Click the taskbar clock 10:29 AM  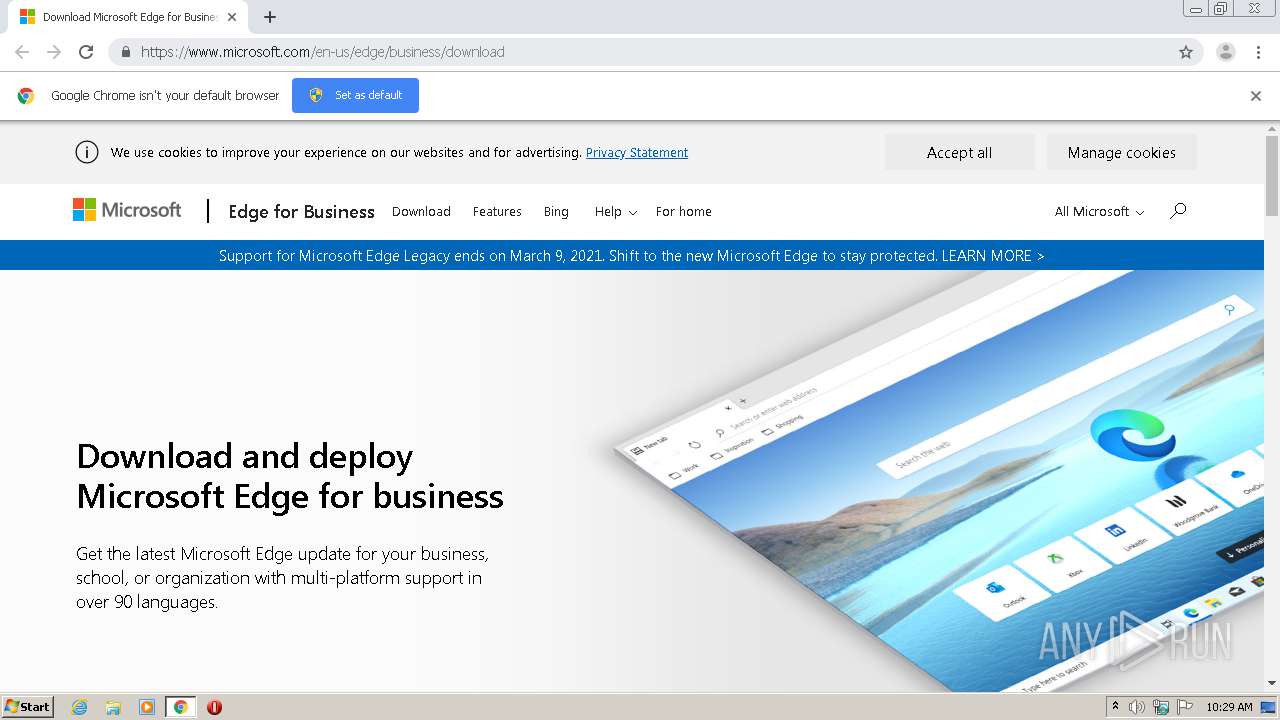point(1229,707)
